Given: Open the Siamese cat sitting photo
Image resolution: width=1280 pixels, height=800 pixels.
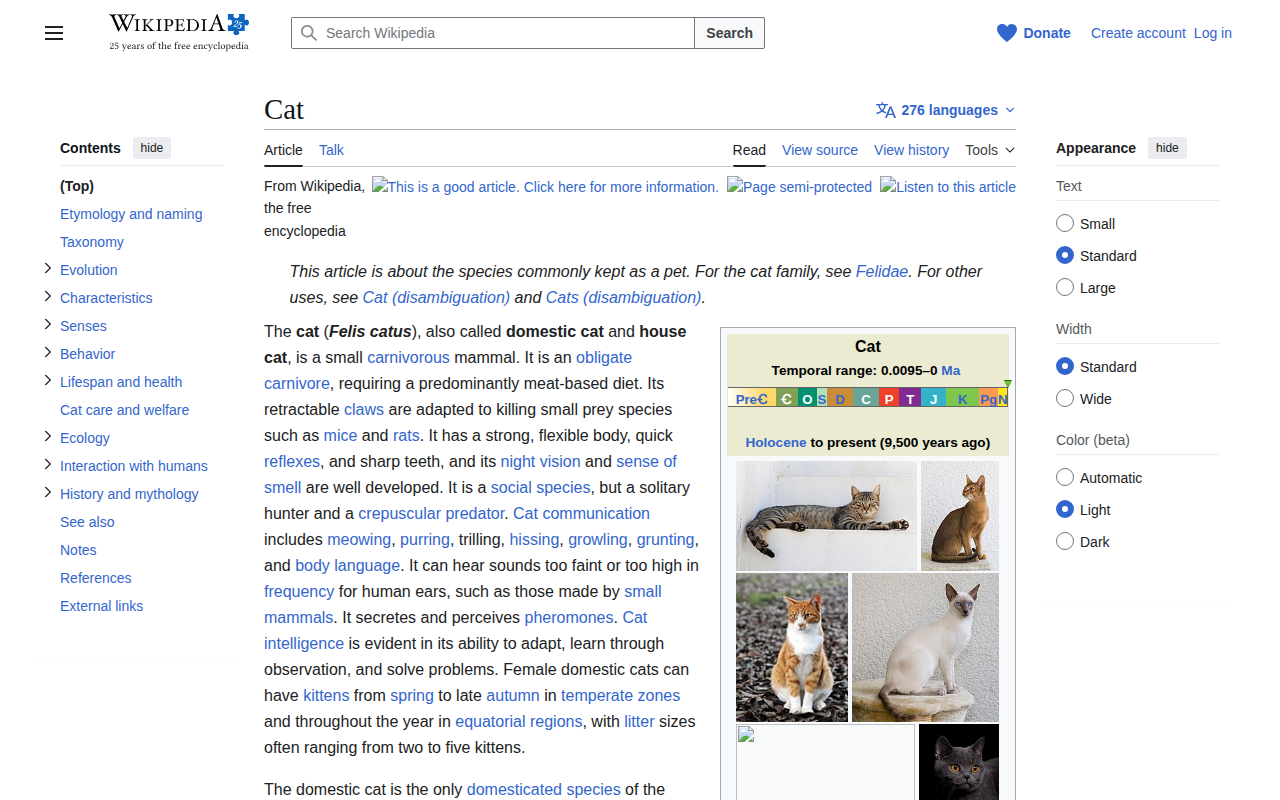Looking at the screenshot, I should [925, 647].
